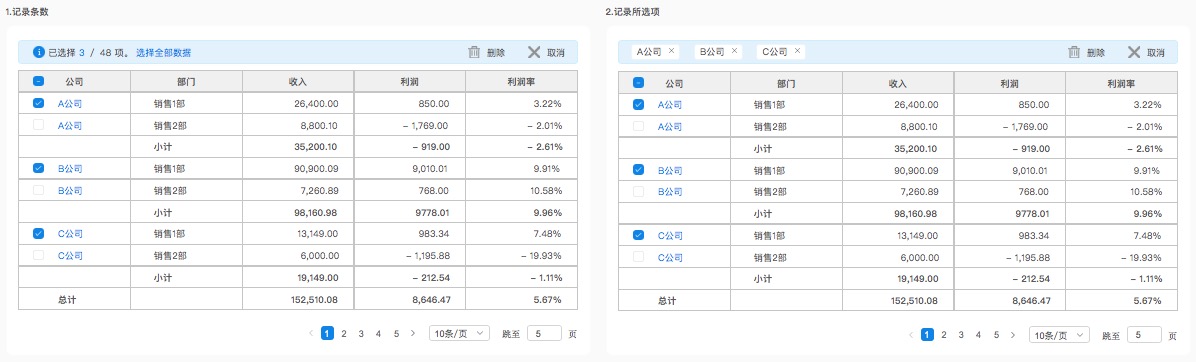
Task: Go to next page in 记录所选项 pagination
Action: (1013, 334)
